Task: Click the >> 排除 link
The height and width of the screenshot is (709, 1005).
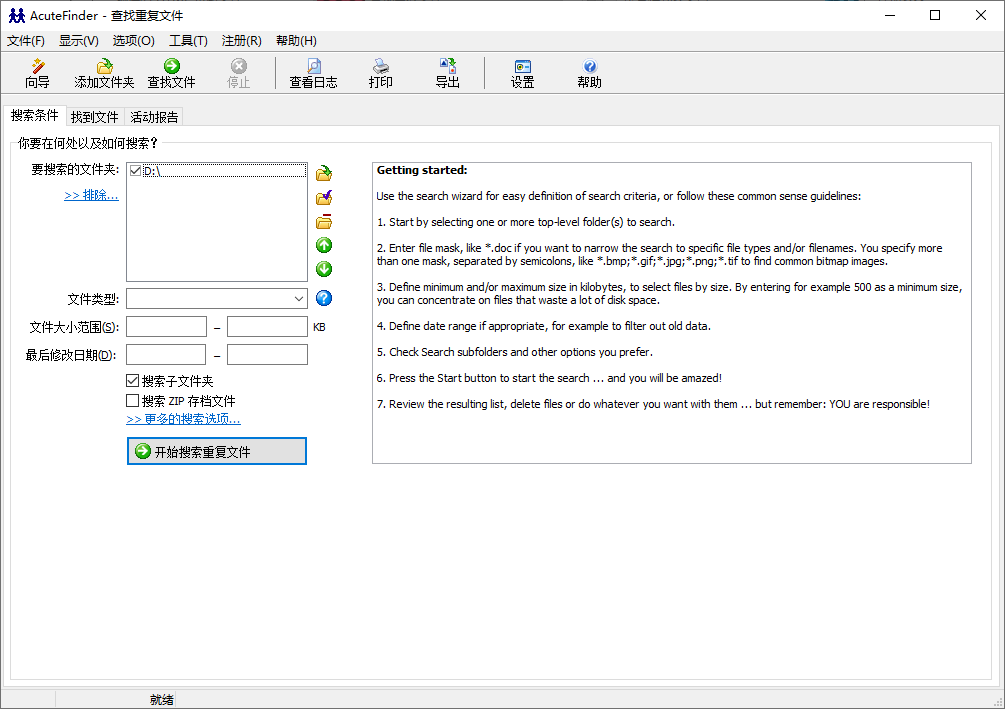Action: coord(91,195)
